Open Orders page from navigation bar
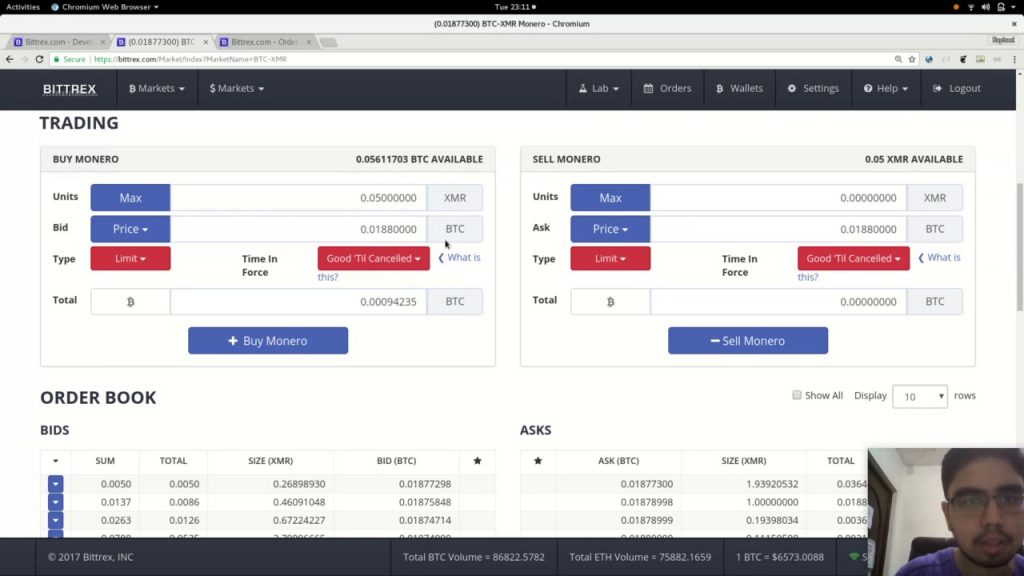This screenshot has height=576, width=1024. point(667,88)
